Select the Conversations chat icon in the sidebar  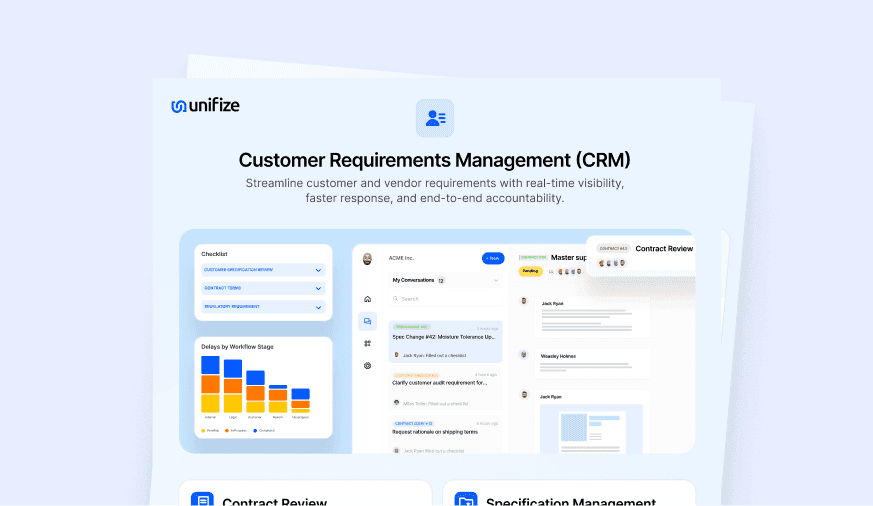[367, 321]
